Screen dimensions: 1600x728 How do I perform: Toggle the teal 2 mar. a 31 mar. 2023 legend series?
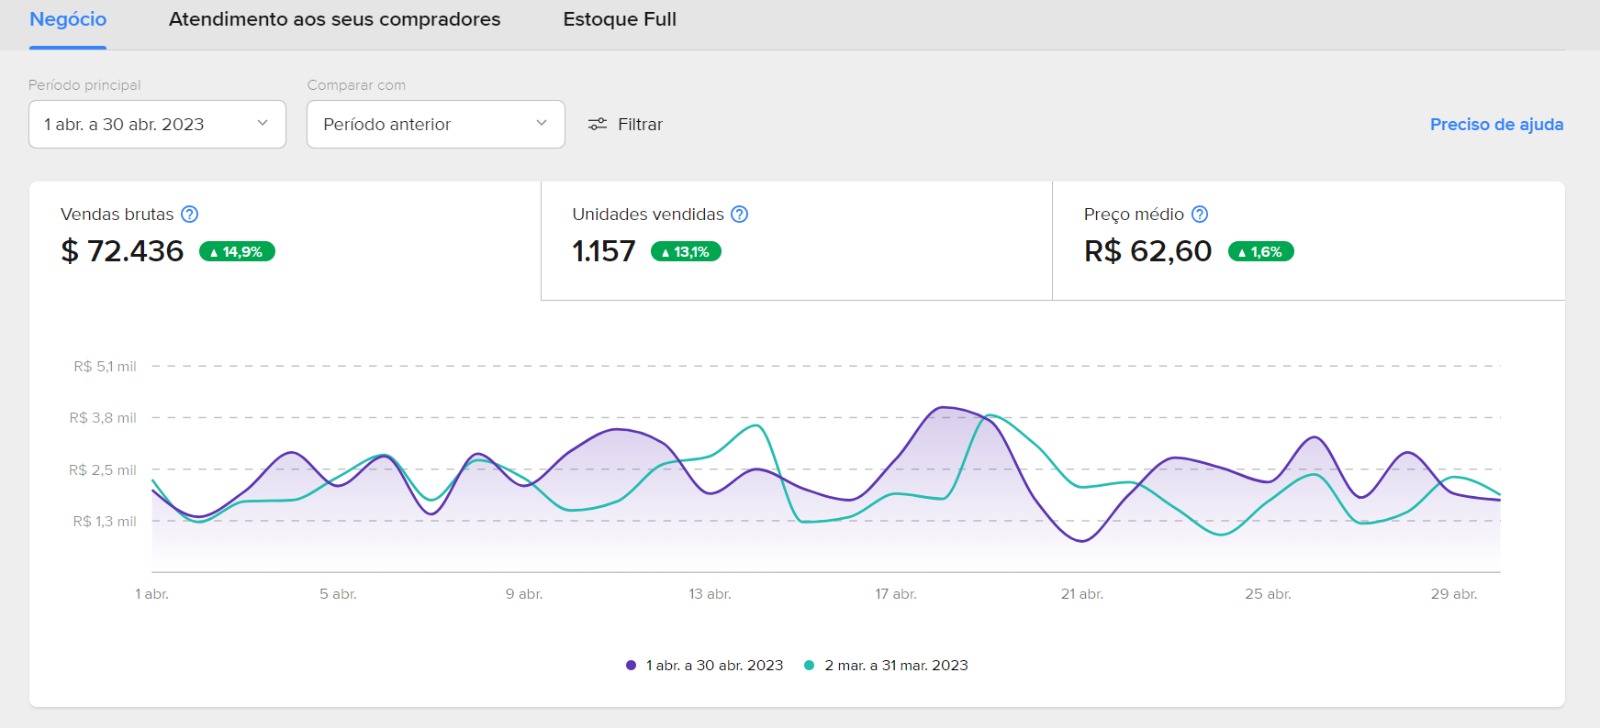pos(886,665)
